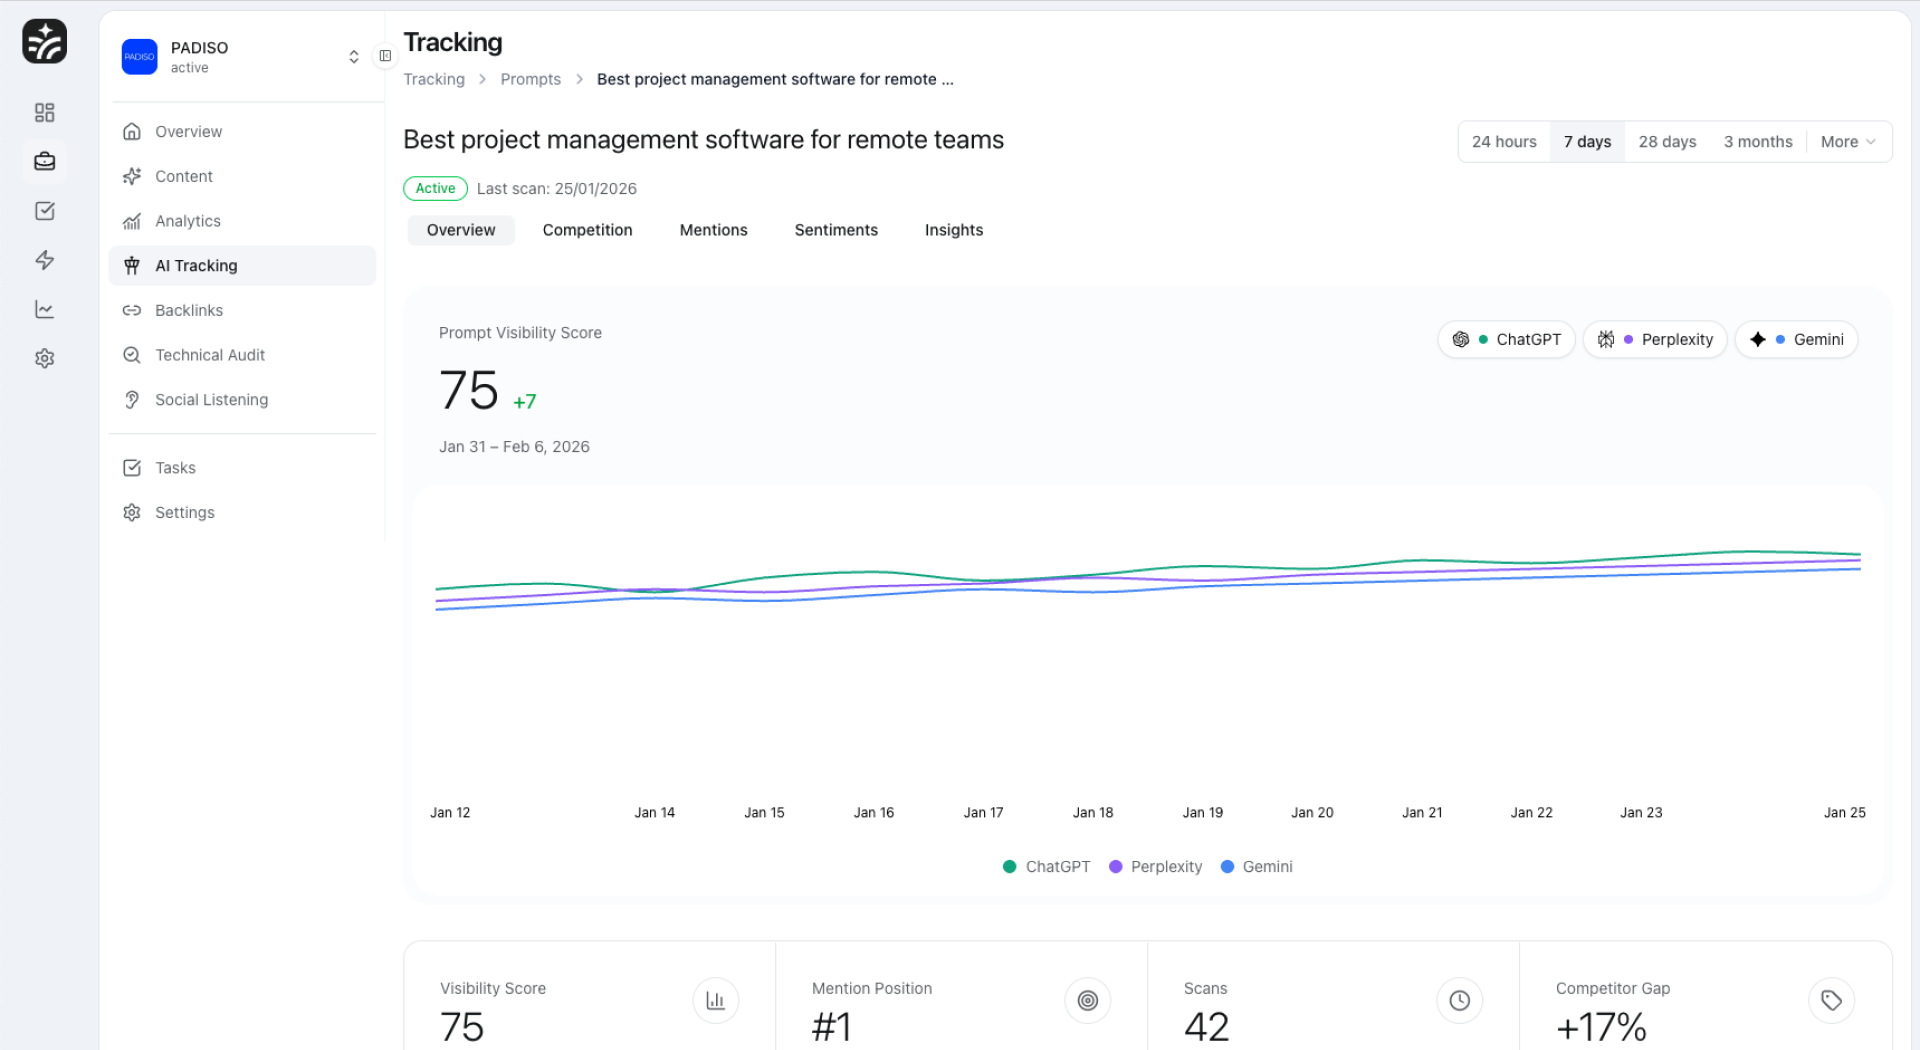Select the 28 days time range button
The width and height of the screenshot is (1920, 1050).
pos(1666,141)
